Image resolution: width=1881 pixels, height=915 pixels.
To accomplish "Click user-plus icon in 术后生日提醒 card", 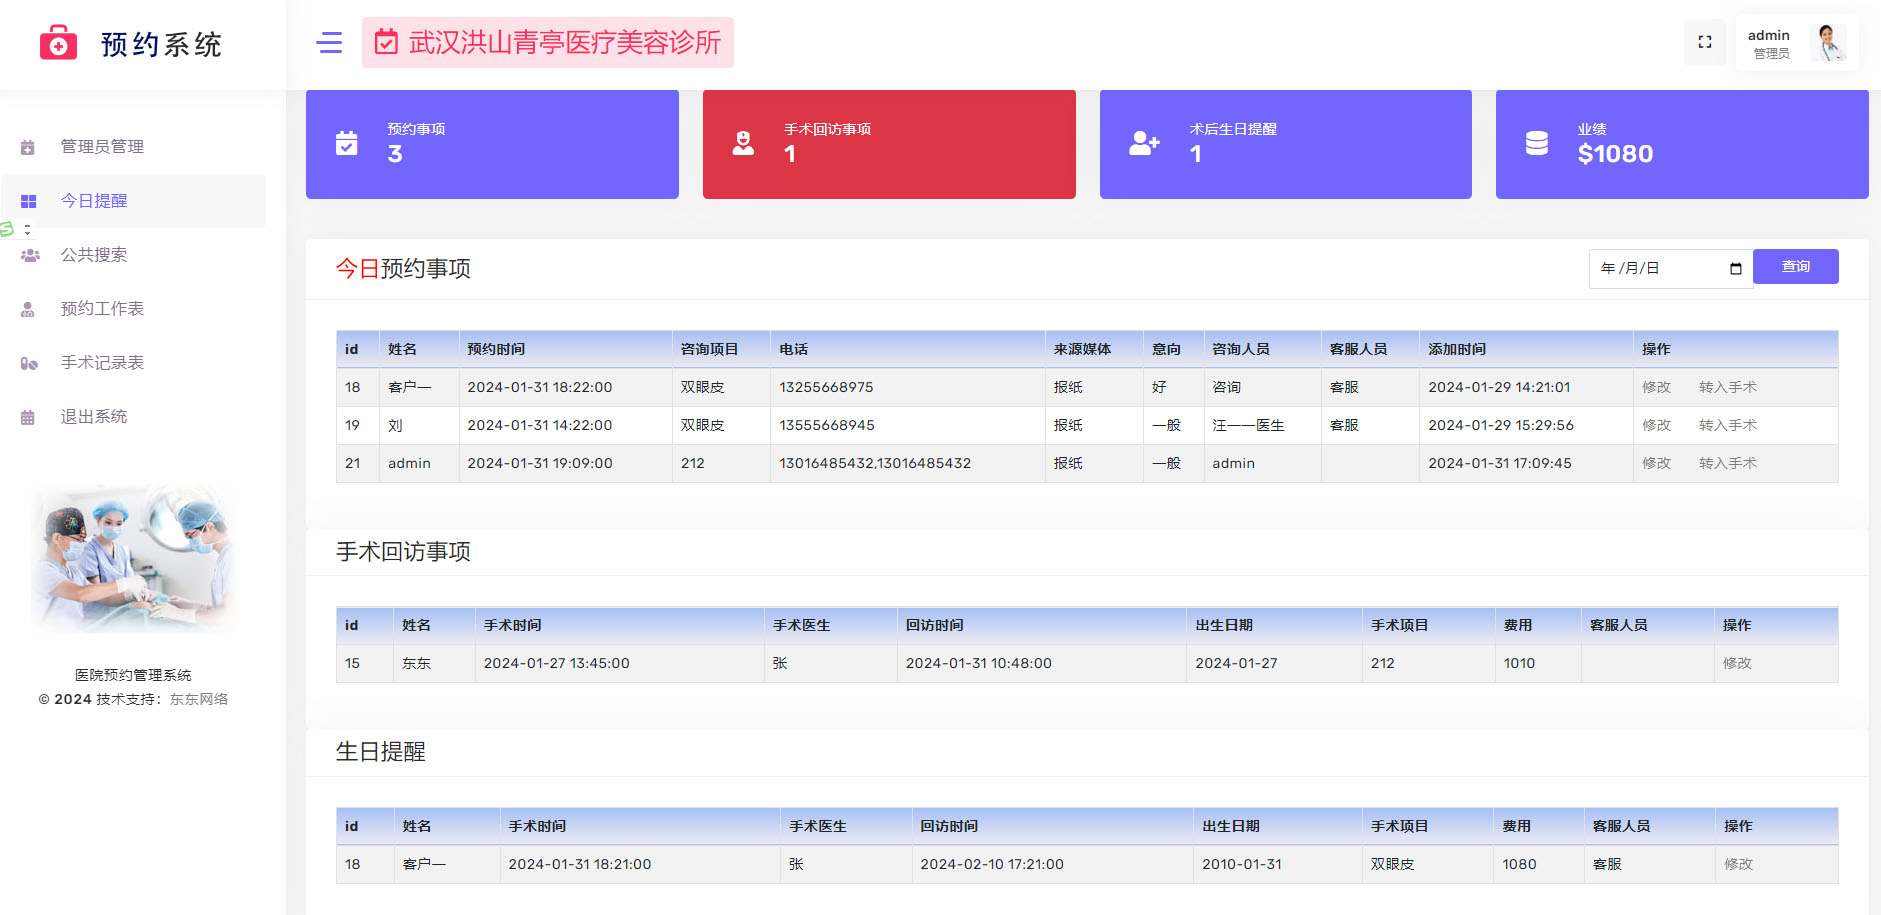I will (1144, 143).
